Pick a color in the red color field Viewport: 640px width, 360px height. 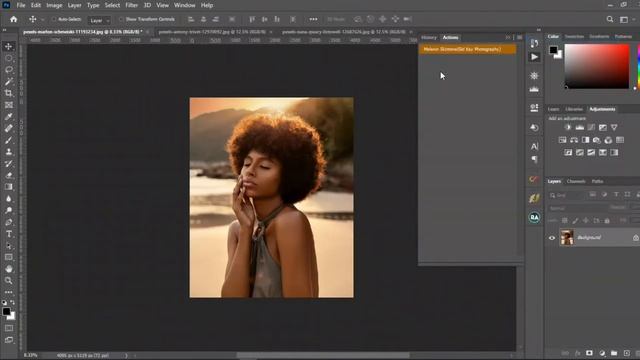point(597,66)
